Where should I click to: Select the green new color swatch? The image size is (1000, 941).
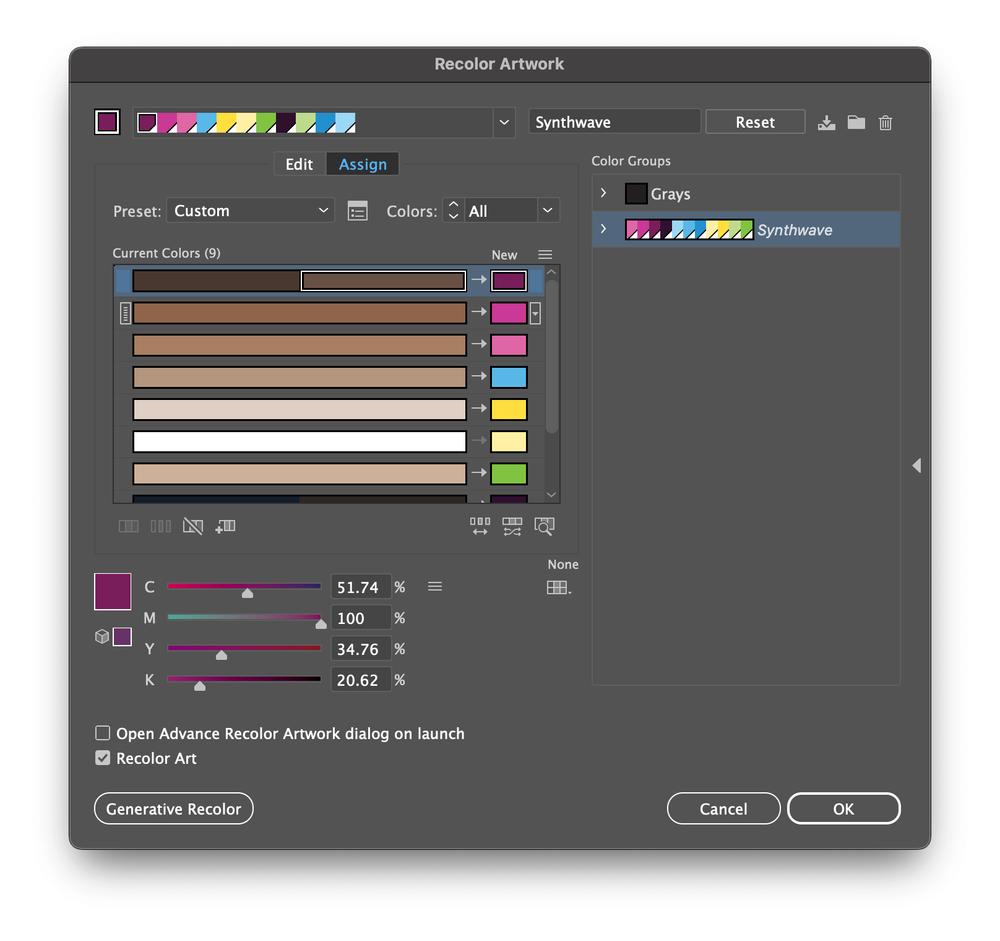click(508, 473)
